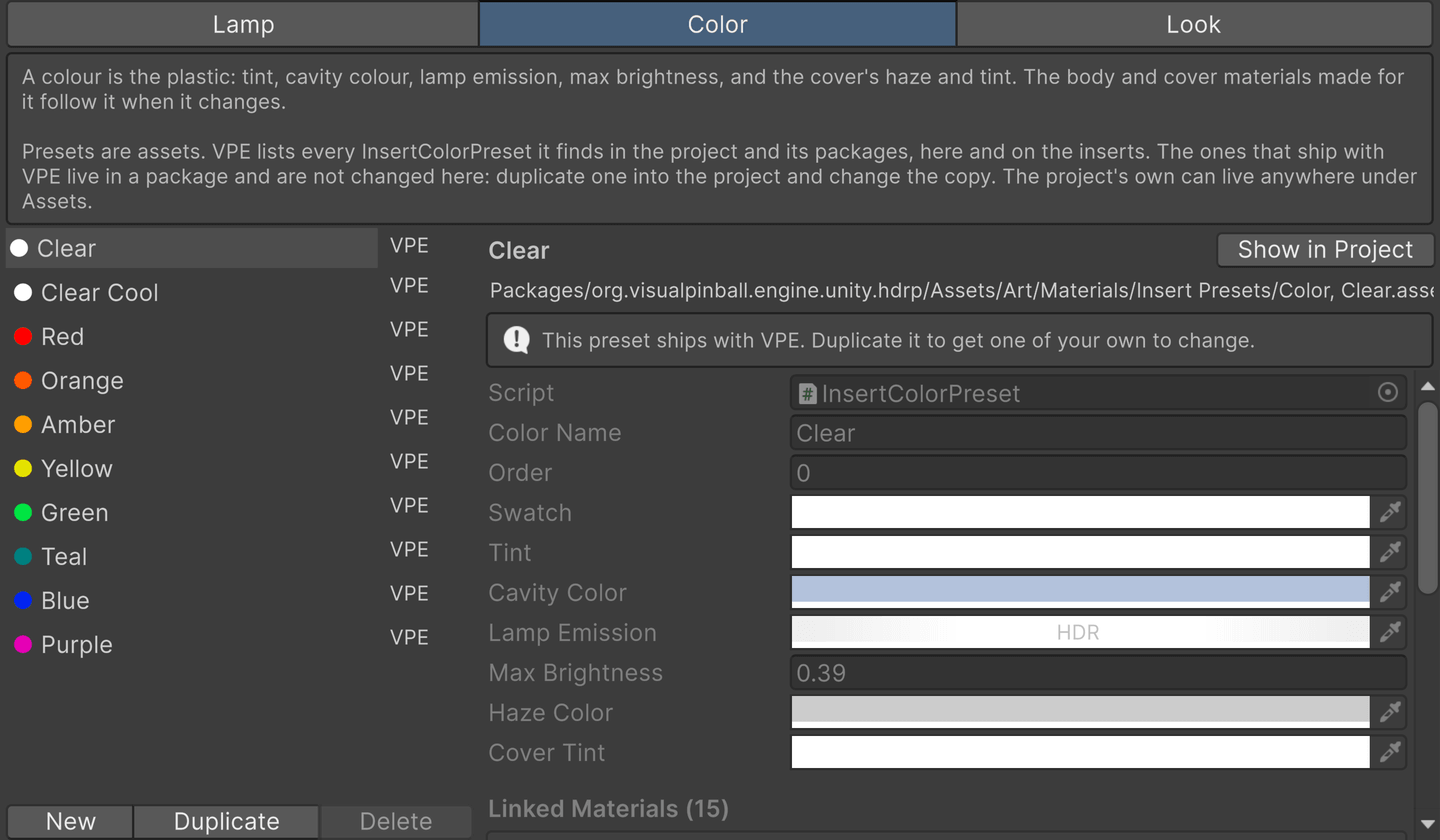This screenshot has width=1440, height=840.
Task: Click the Linked Materials (15) heading
Action: (608, 808)
